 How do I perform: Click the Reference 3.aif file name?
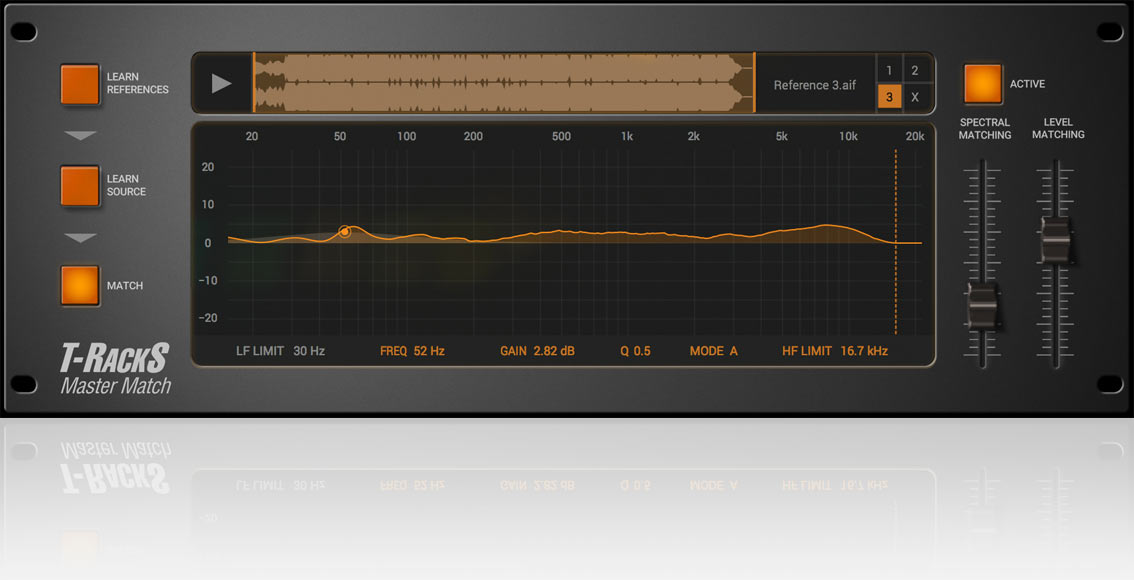coord(815,85)
